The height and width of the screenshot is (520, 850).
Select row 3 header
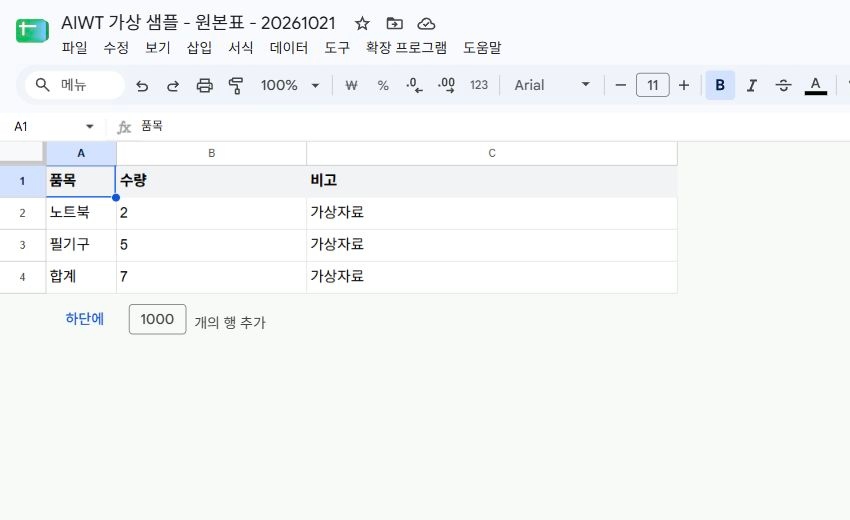click(x=22, y=245)
